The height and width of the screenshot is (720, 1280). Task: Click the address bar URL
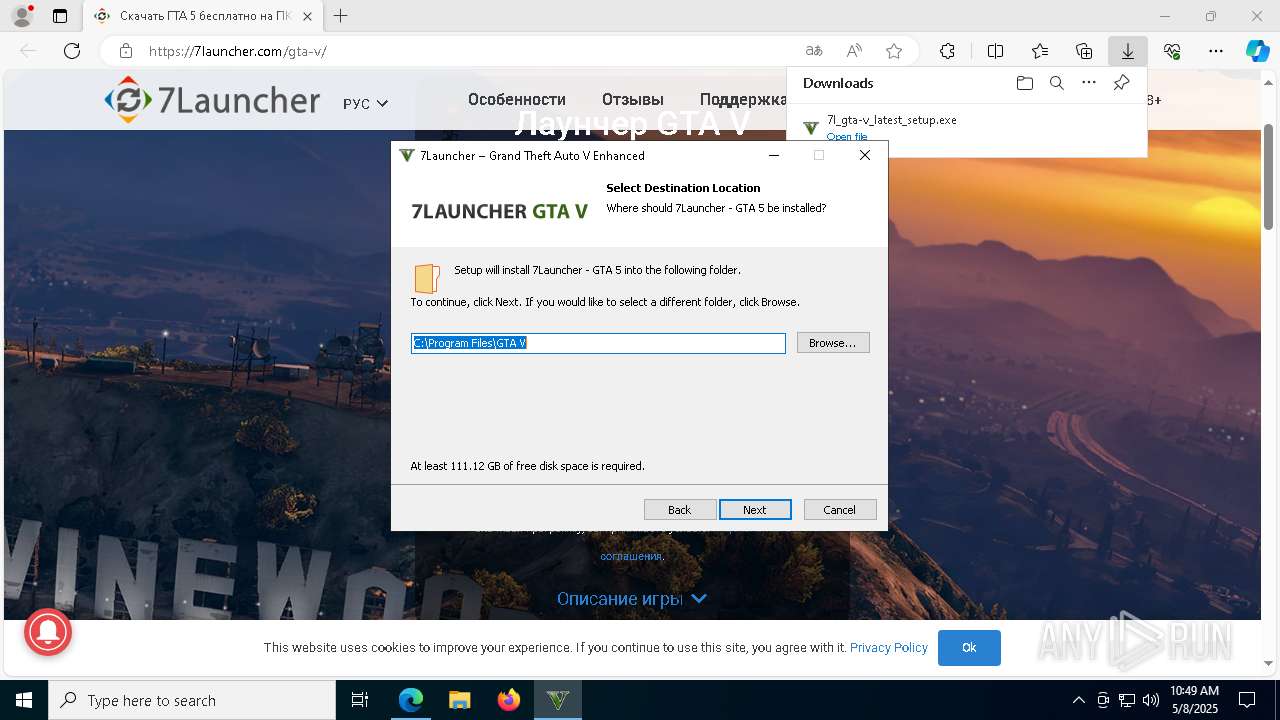tap(238, 51)
